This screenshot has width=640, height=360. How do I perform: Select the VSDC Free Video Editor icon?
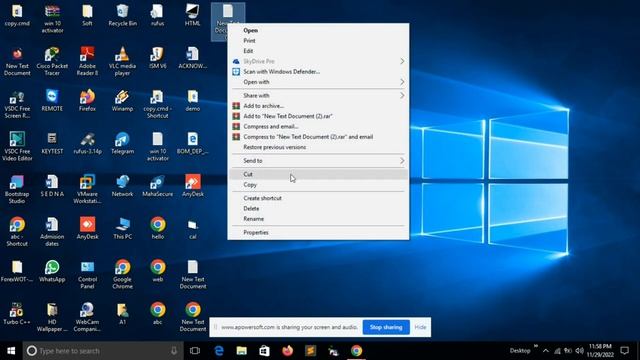tap(17, 146)
